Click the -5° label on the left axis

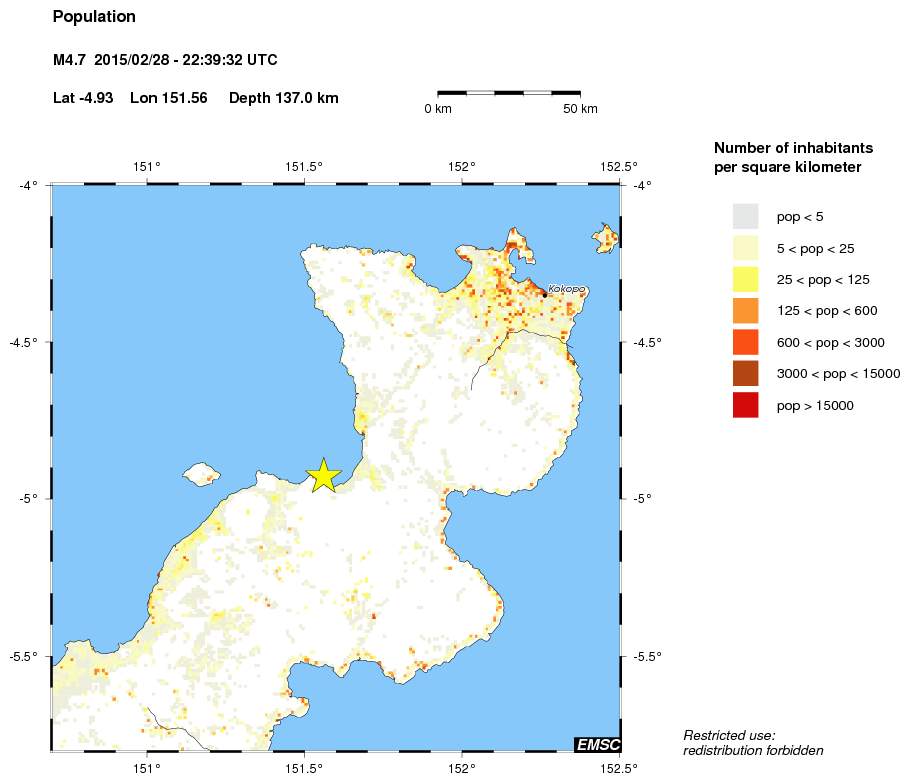coord(28,499)
